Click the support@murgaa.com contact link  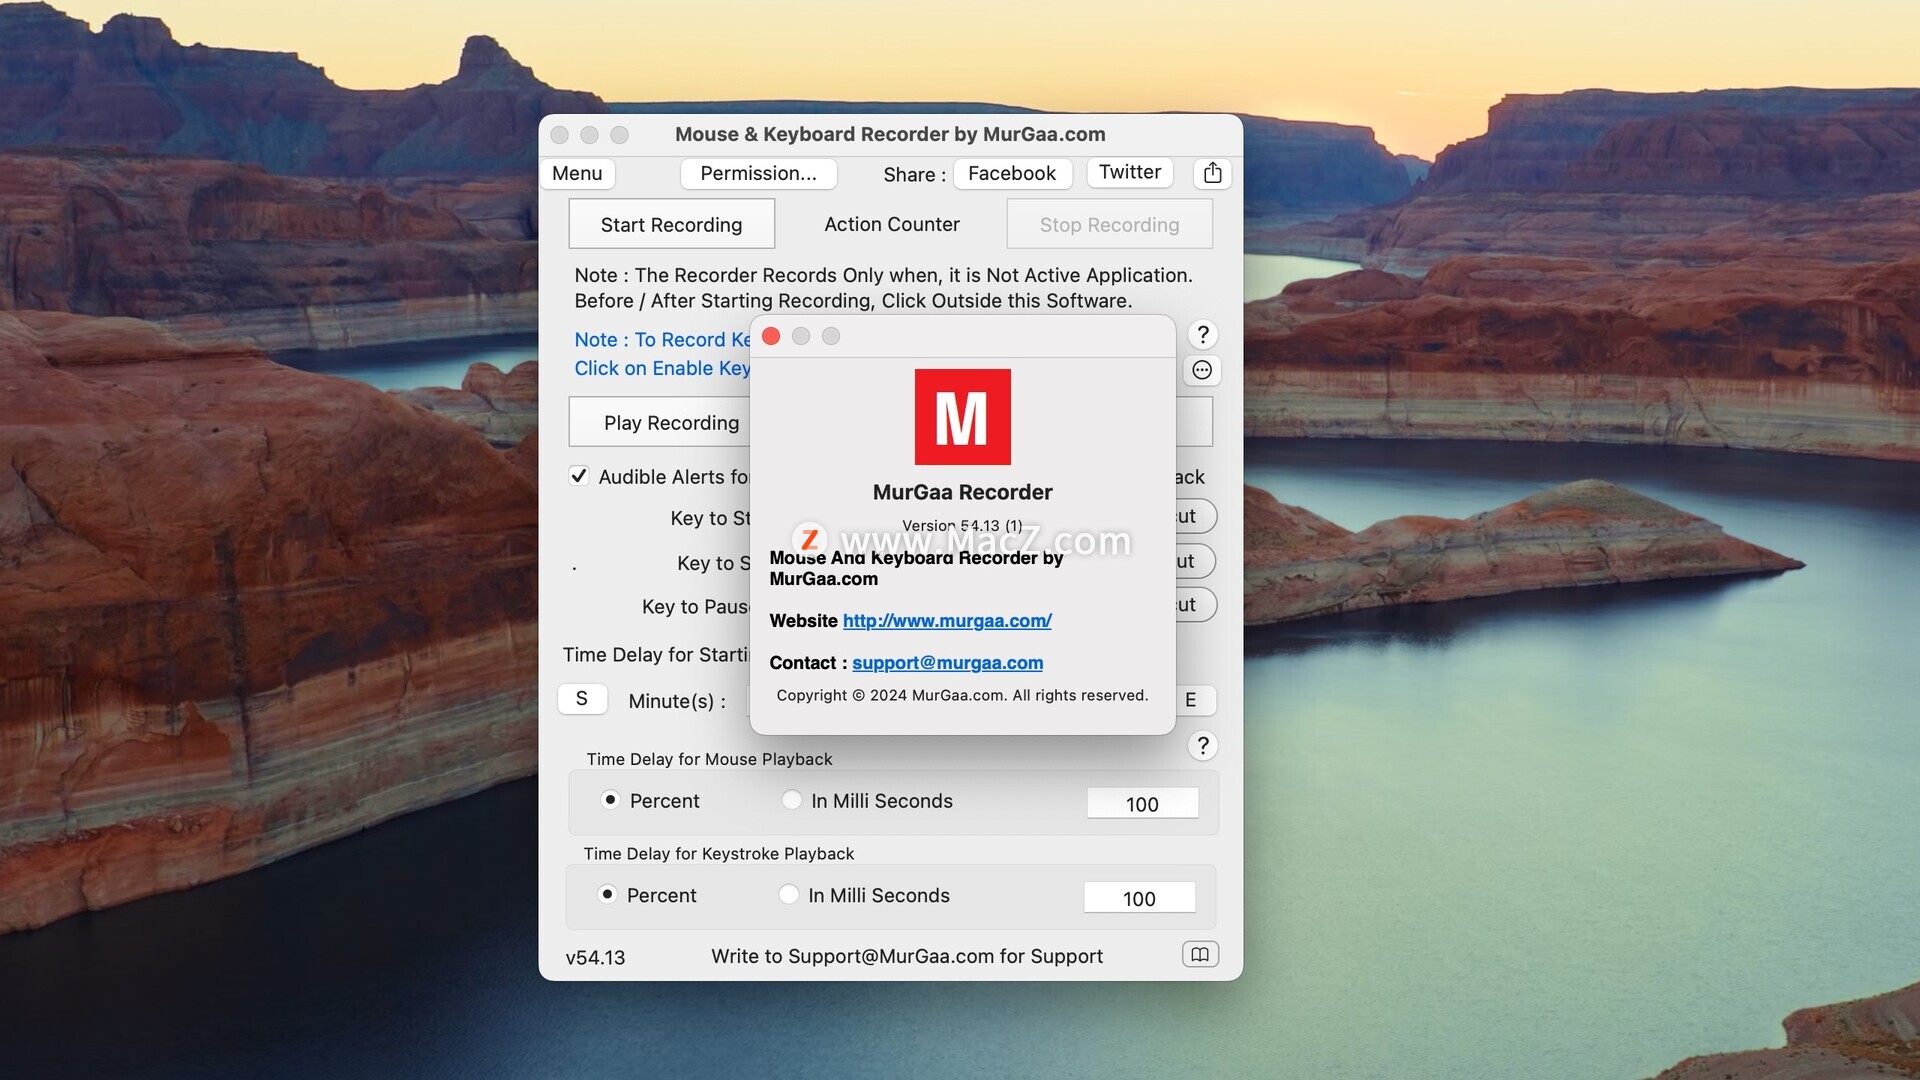point(947,662)
